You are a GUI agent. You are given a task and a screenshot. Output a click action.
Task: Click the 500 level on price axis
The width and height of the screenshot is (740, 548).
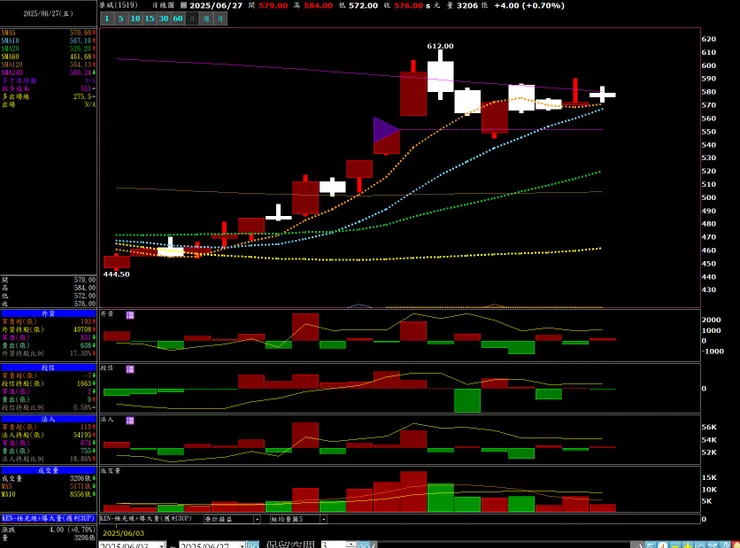pos(708,198)
